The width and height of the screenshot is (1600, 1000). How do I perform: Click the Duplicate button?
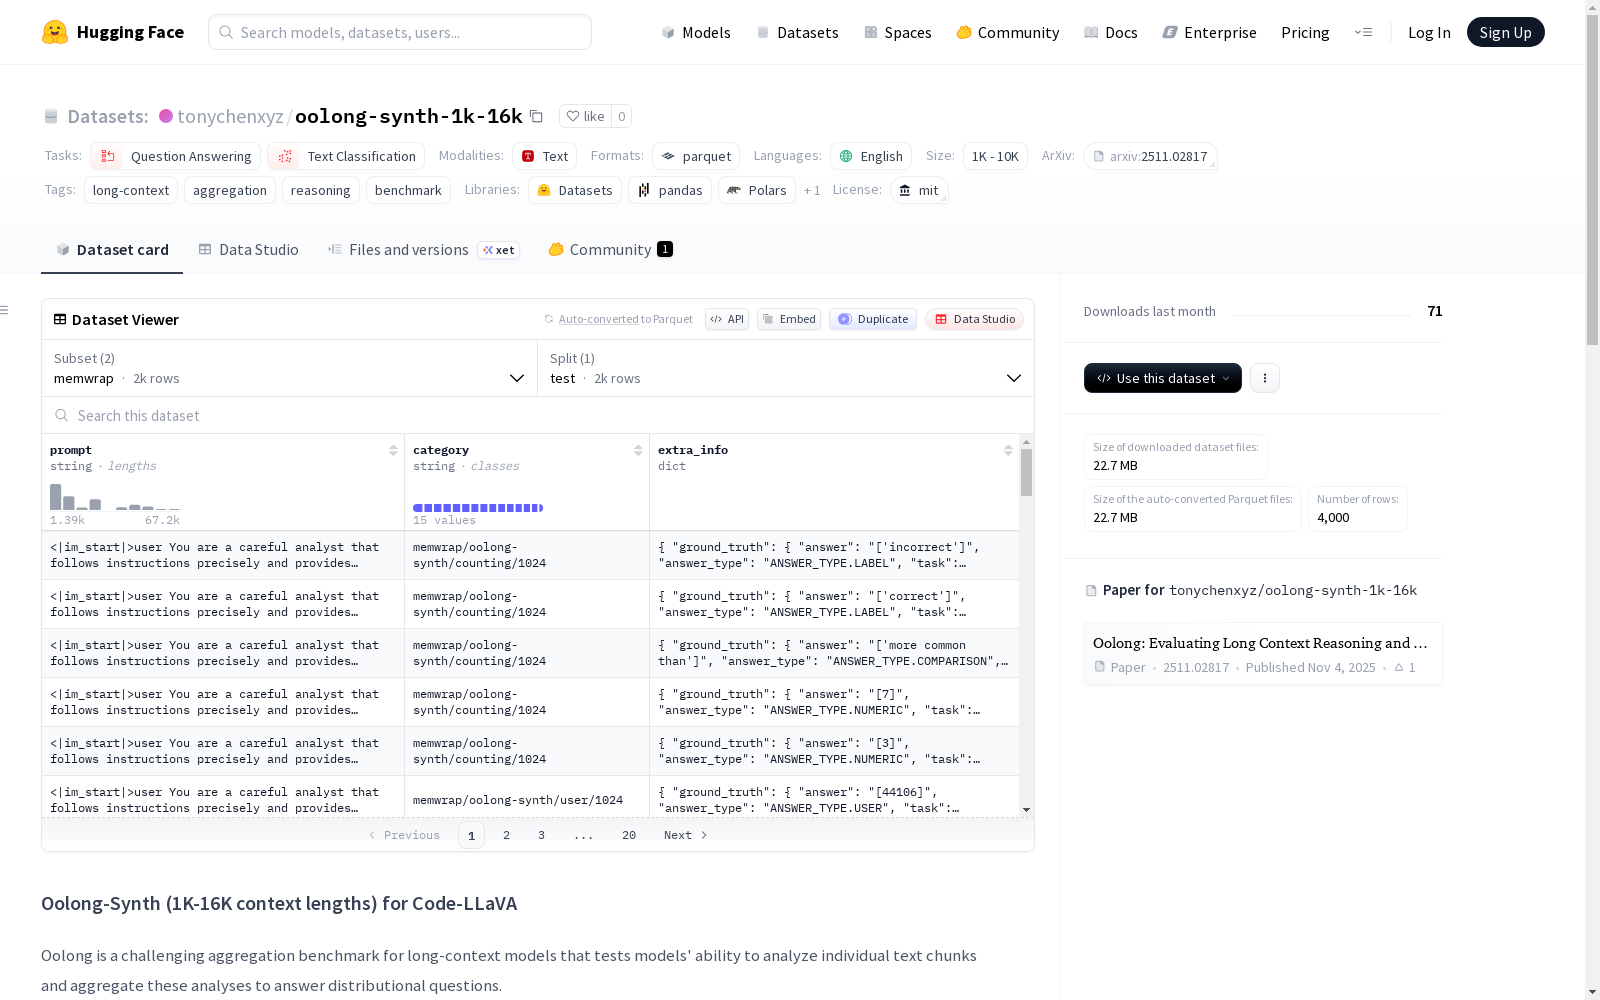pos(873,319)
